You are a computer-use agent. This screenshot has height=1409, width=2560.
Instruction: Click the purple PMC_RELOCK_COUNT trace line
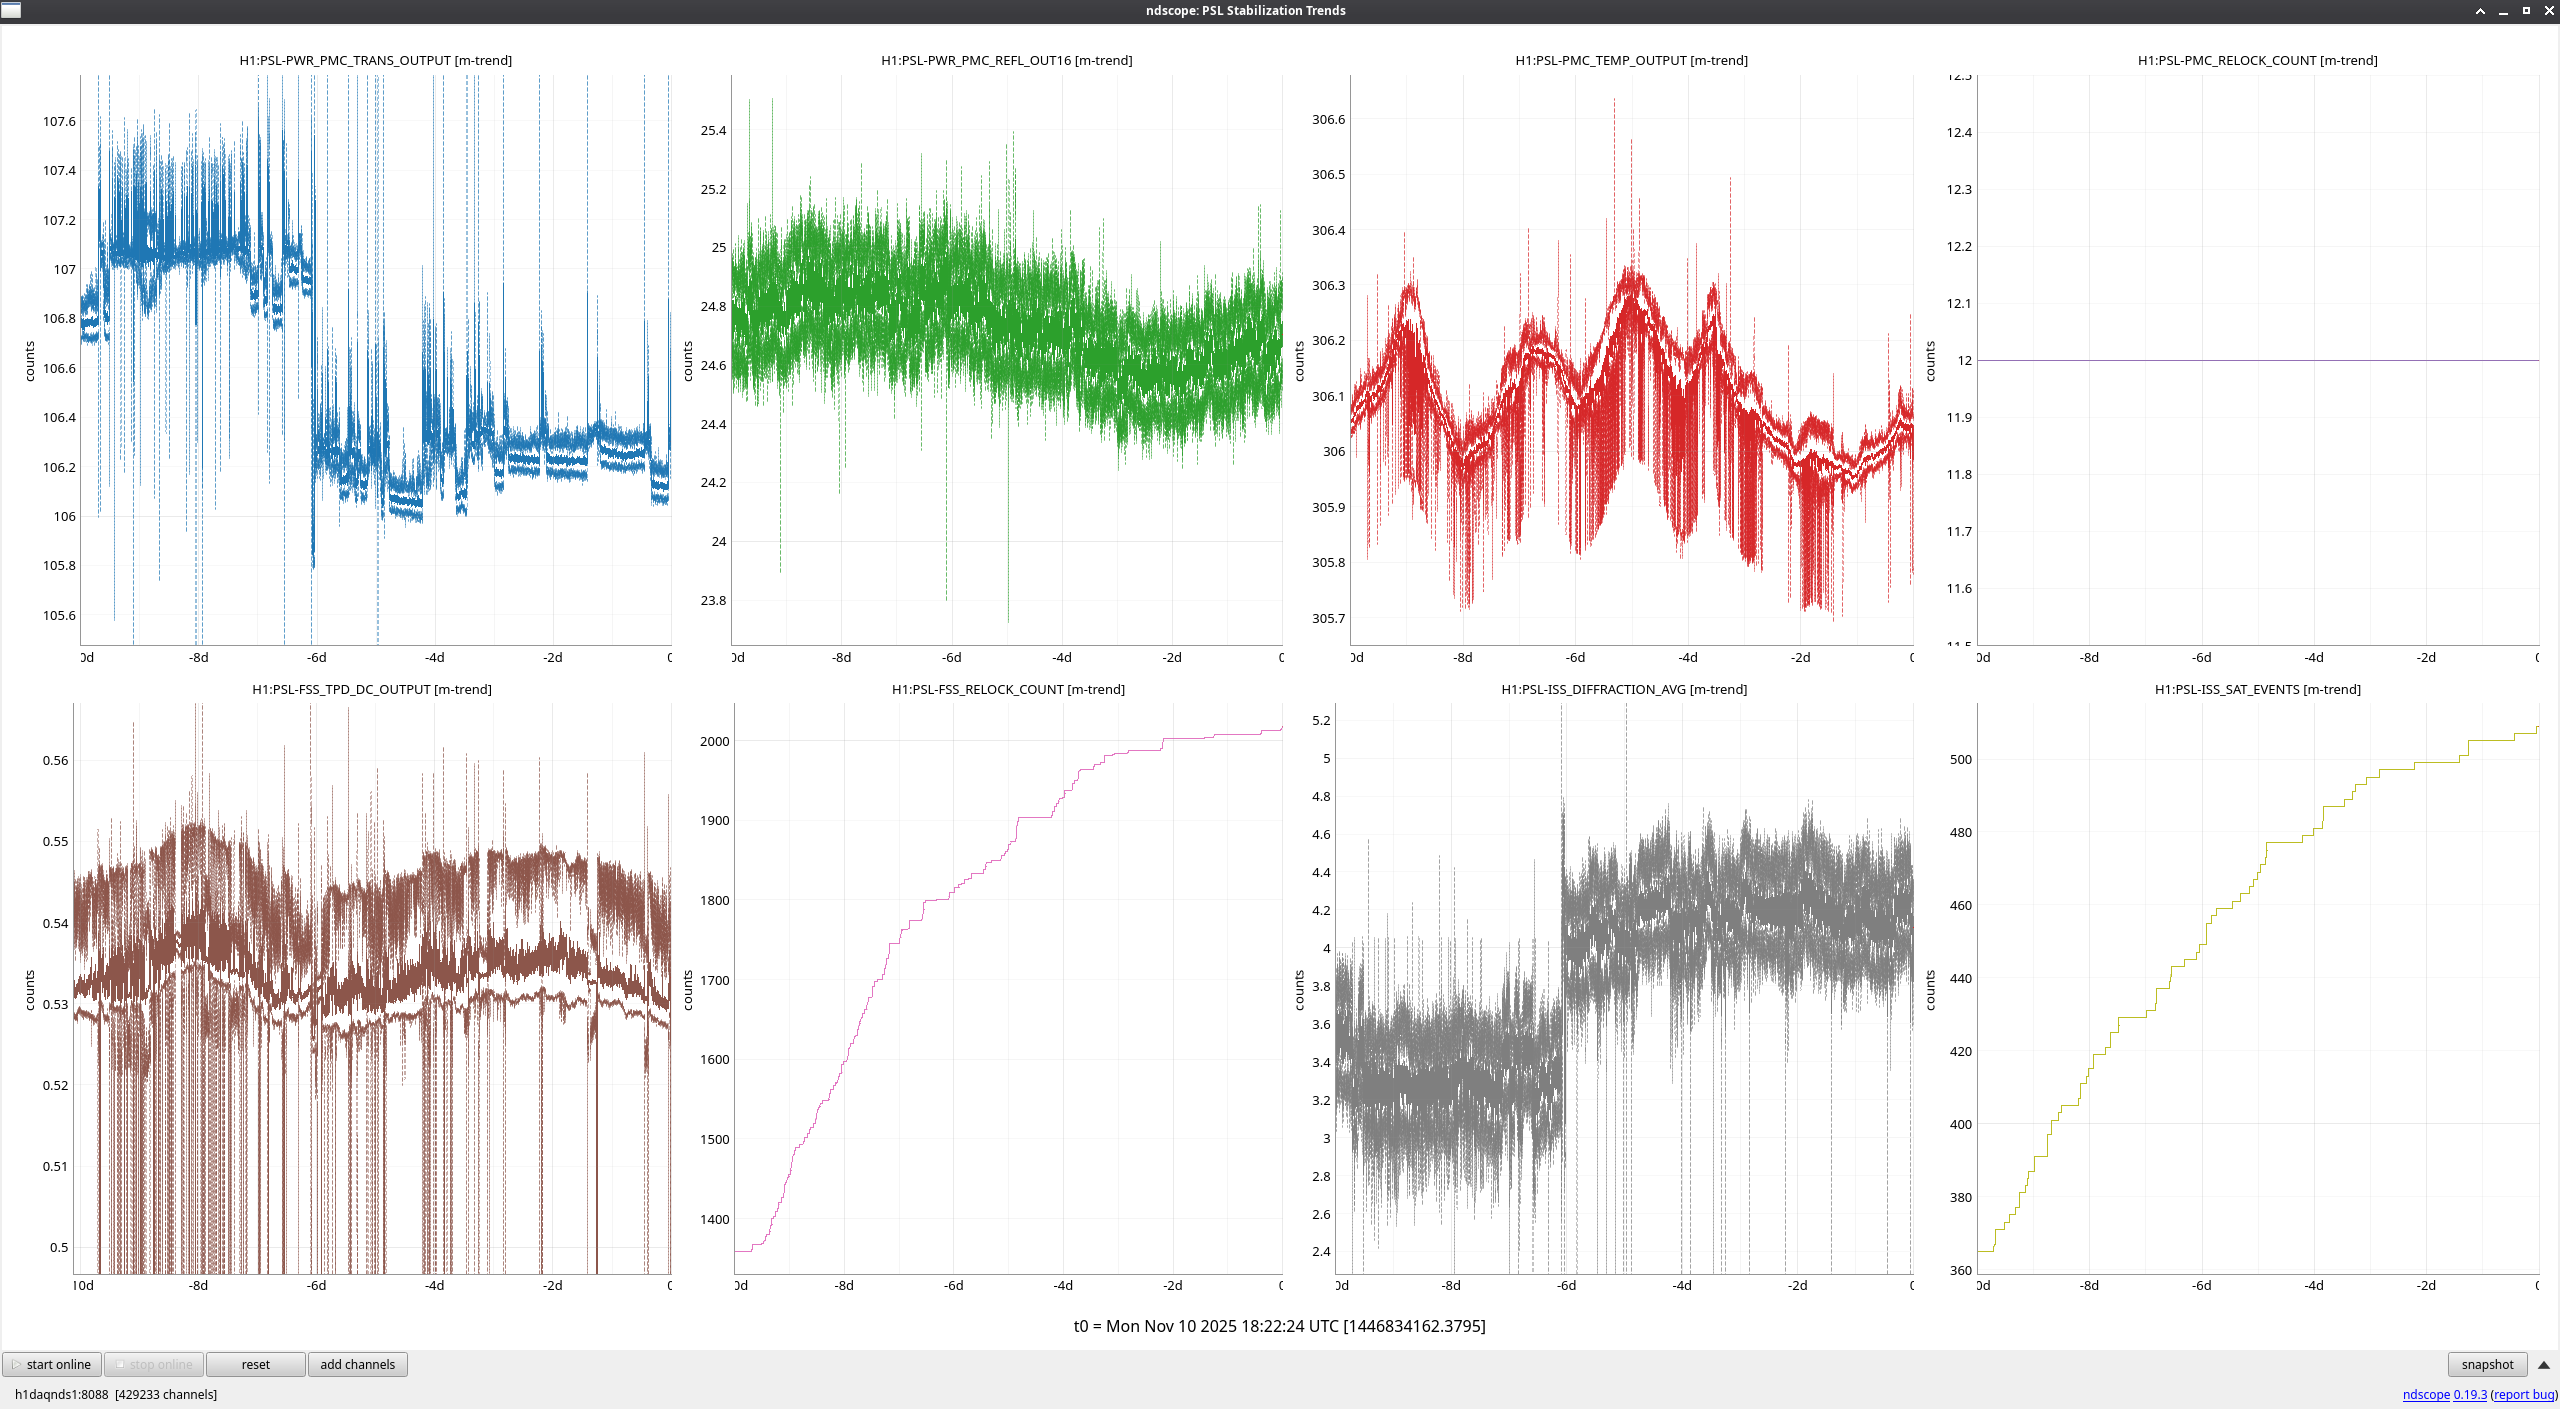coord(2257,360)
